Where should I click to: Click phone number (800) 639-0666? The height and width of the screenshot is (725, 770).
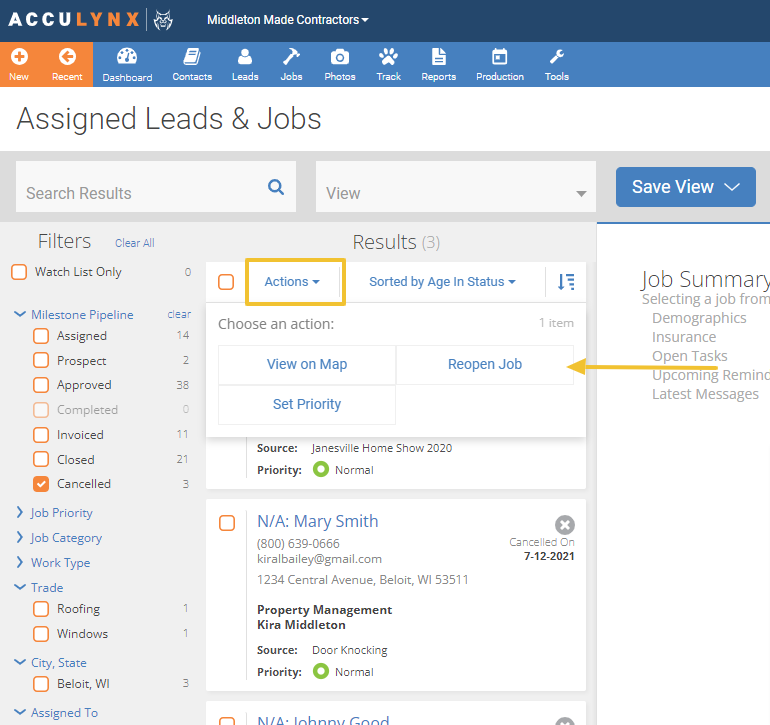click(x=298, y=544)
